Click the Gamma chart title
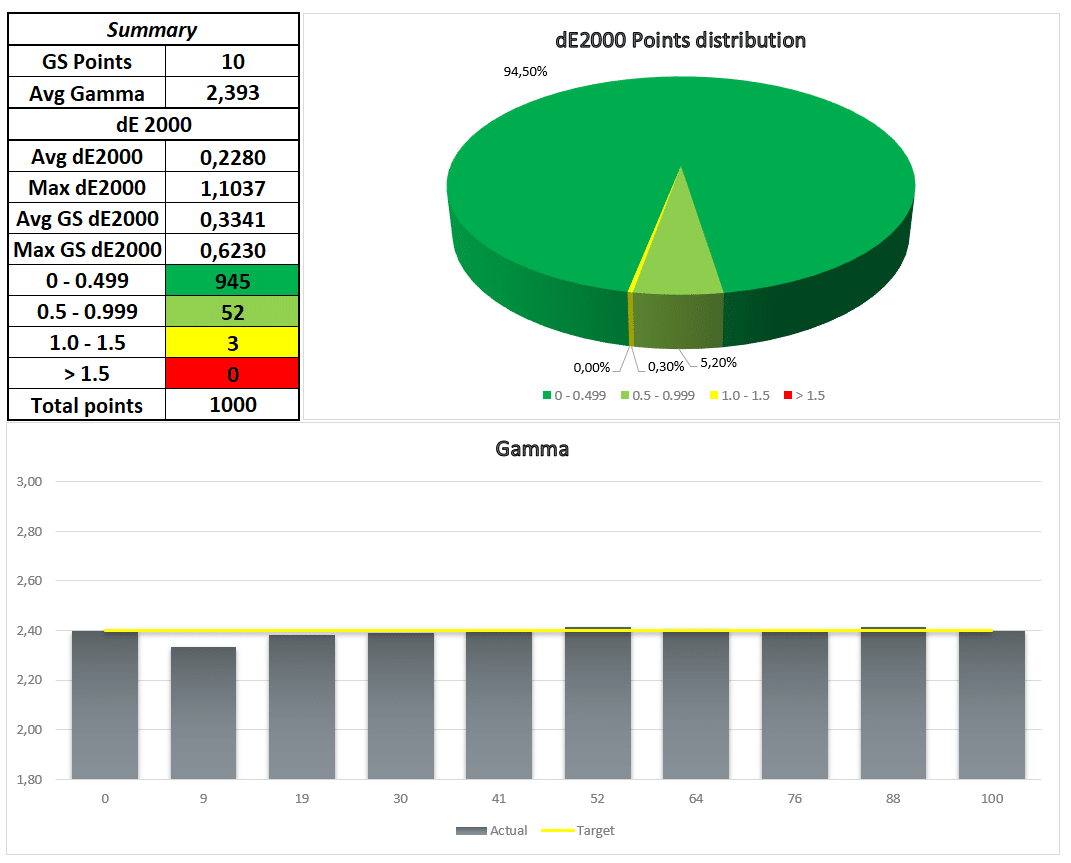 point(532,449)
